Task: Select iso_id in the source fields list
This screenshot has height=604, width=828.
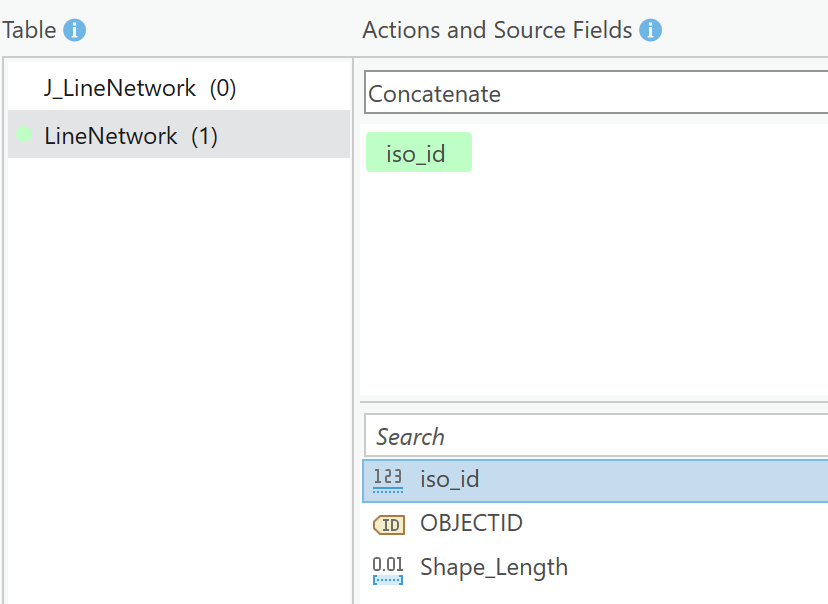Action: tap(452, 480)
